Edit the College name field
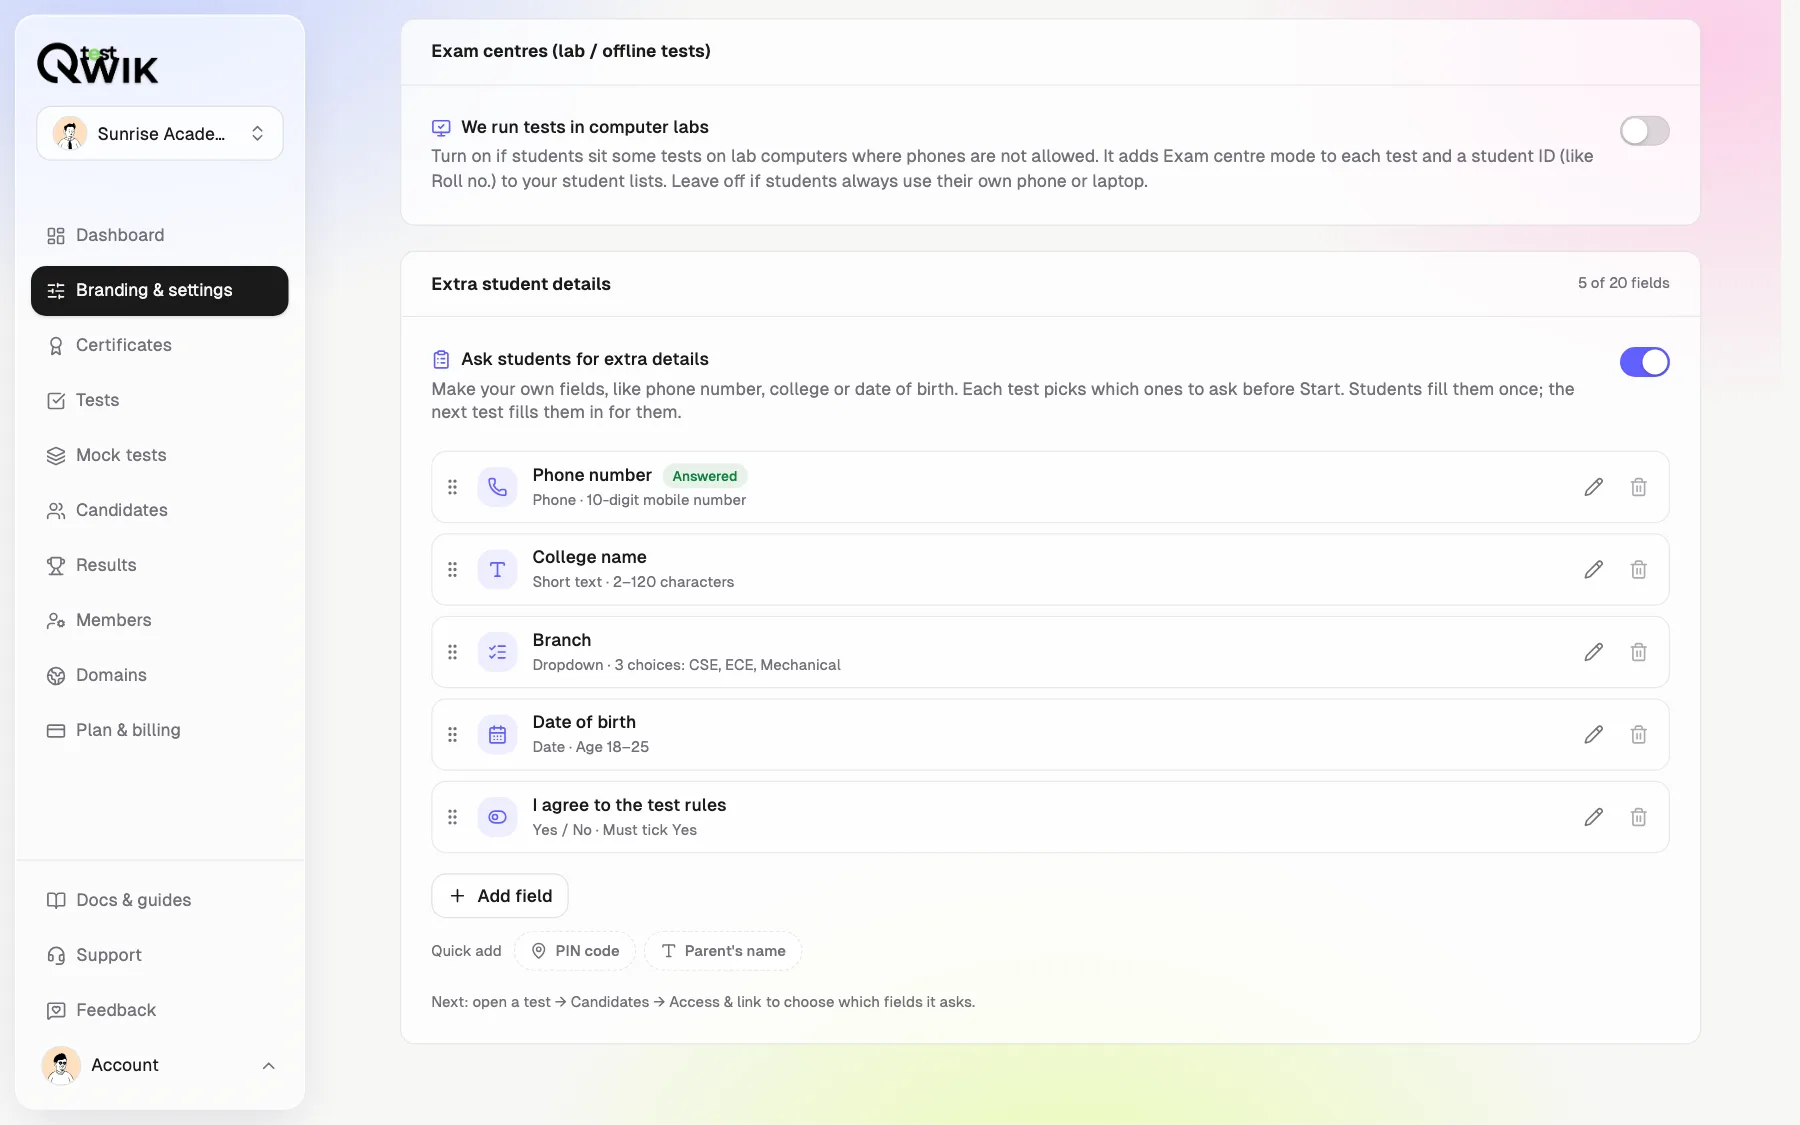This screenshot has height=1125, width=1800. click(x=1594, y=570)
